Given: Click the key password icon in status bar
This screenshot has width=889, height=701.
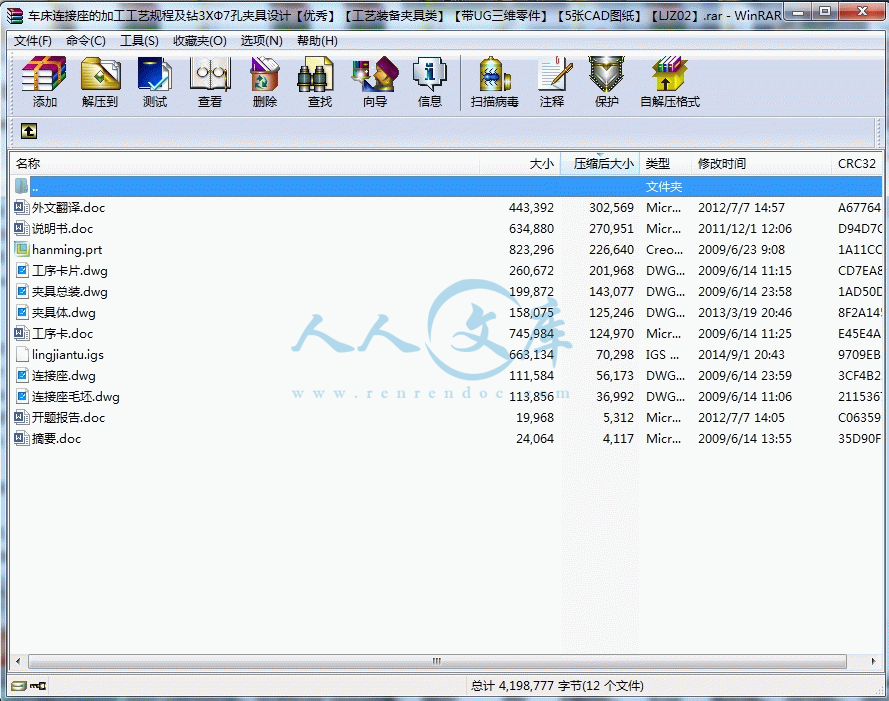Looking at the screenshot, I should 38,686.
